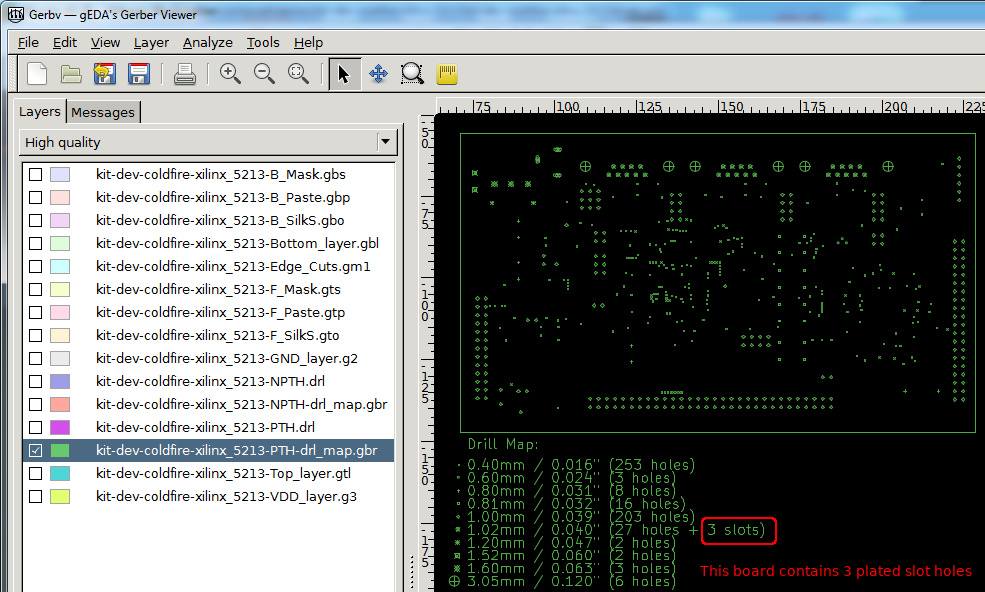Image resolution: width=985 pixels, height=592 pixels.
Task: Open the Analyze menu
Action: (x=207, y=42)
